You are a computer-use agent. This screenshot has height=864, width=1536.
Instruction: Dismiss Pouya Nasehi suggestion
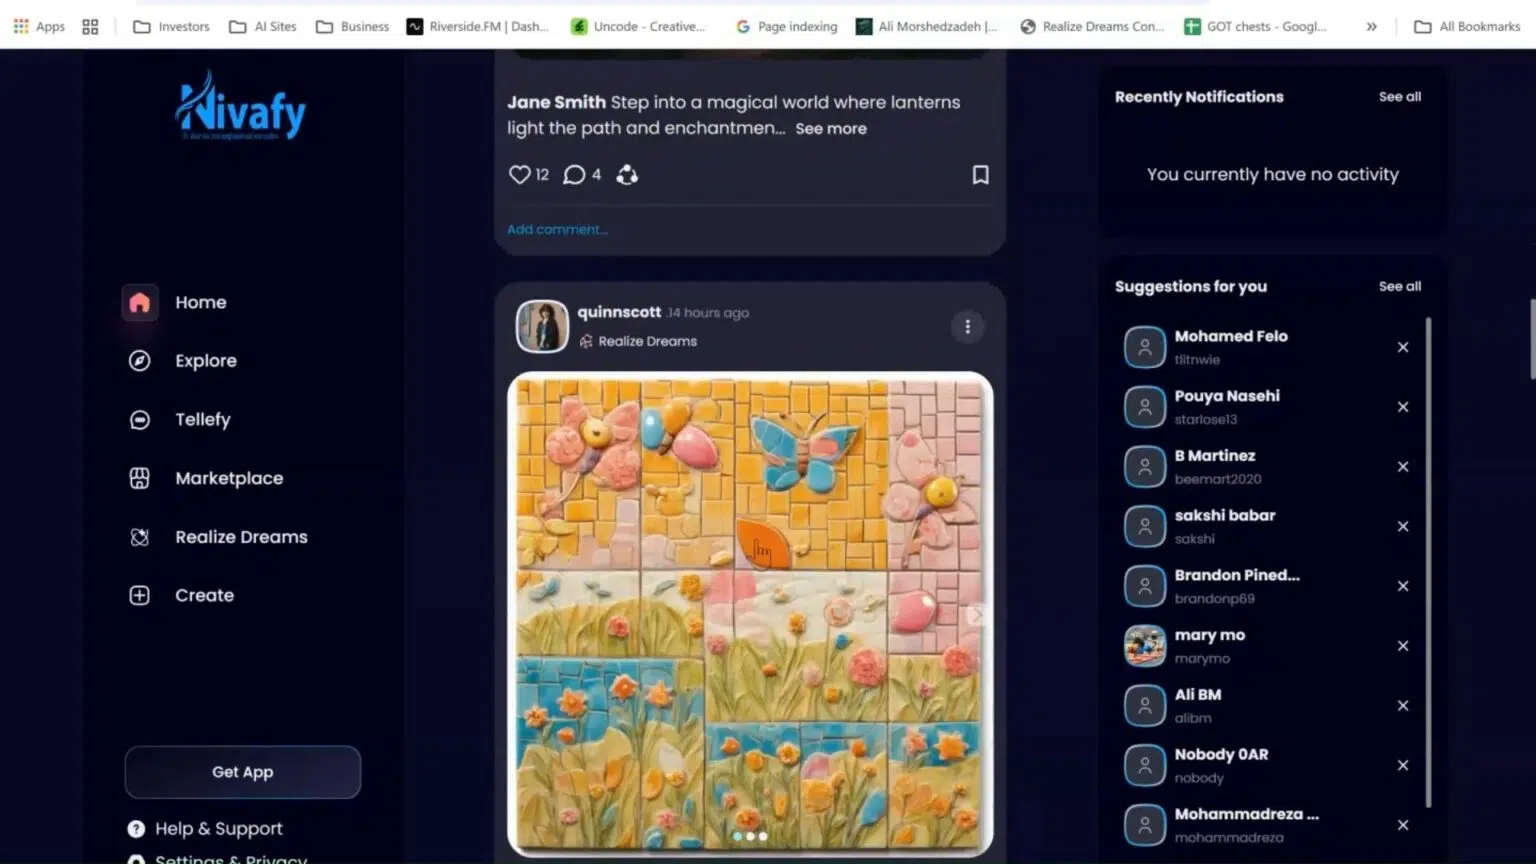[1403, 407]
